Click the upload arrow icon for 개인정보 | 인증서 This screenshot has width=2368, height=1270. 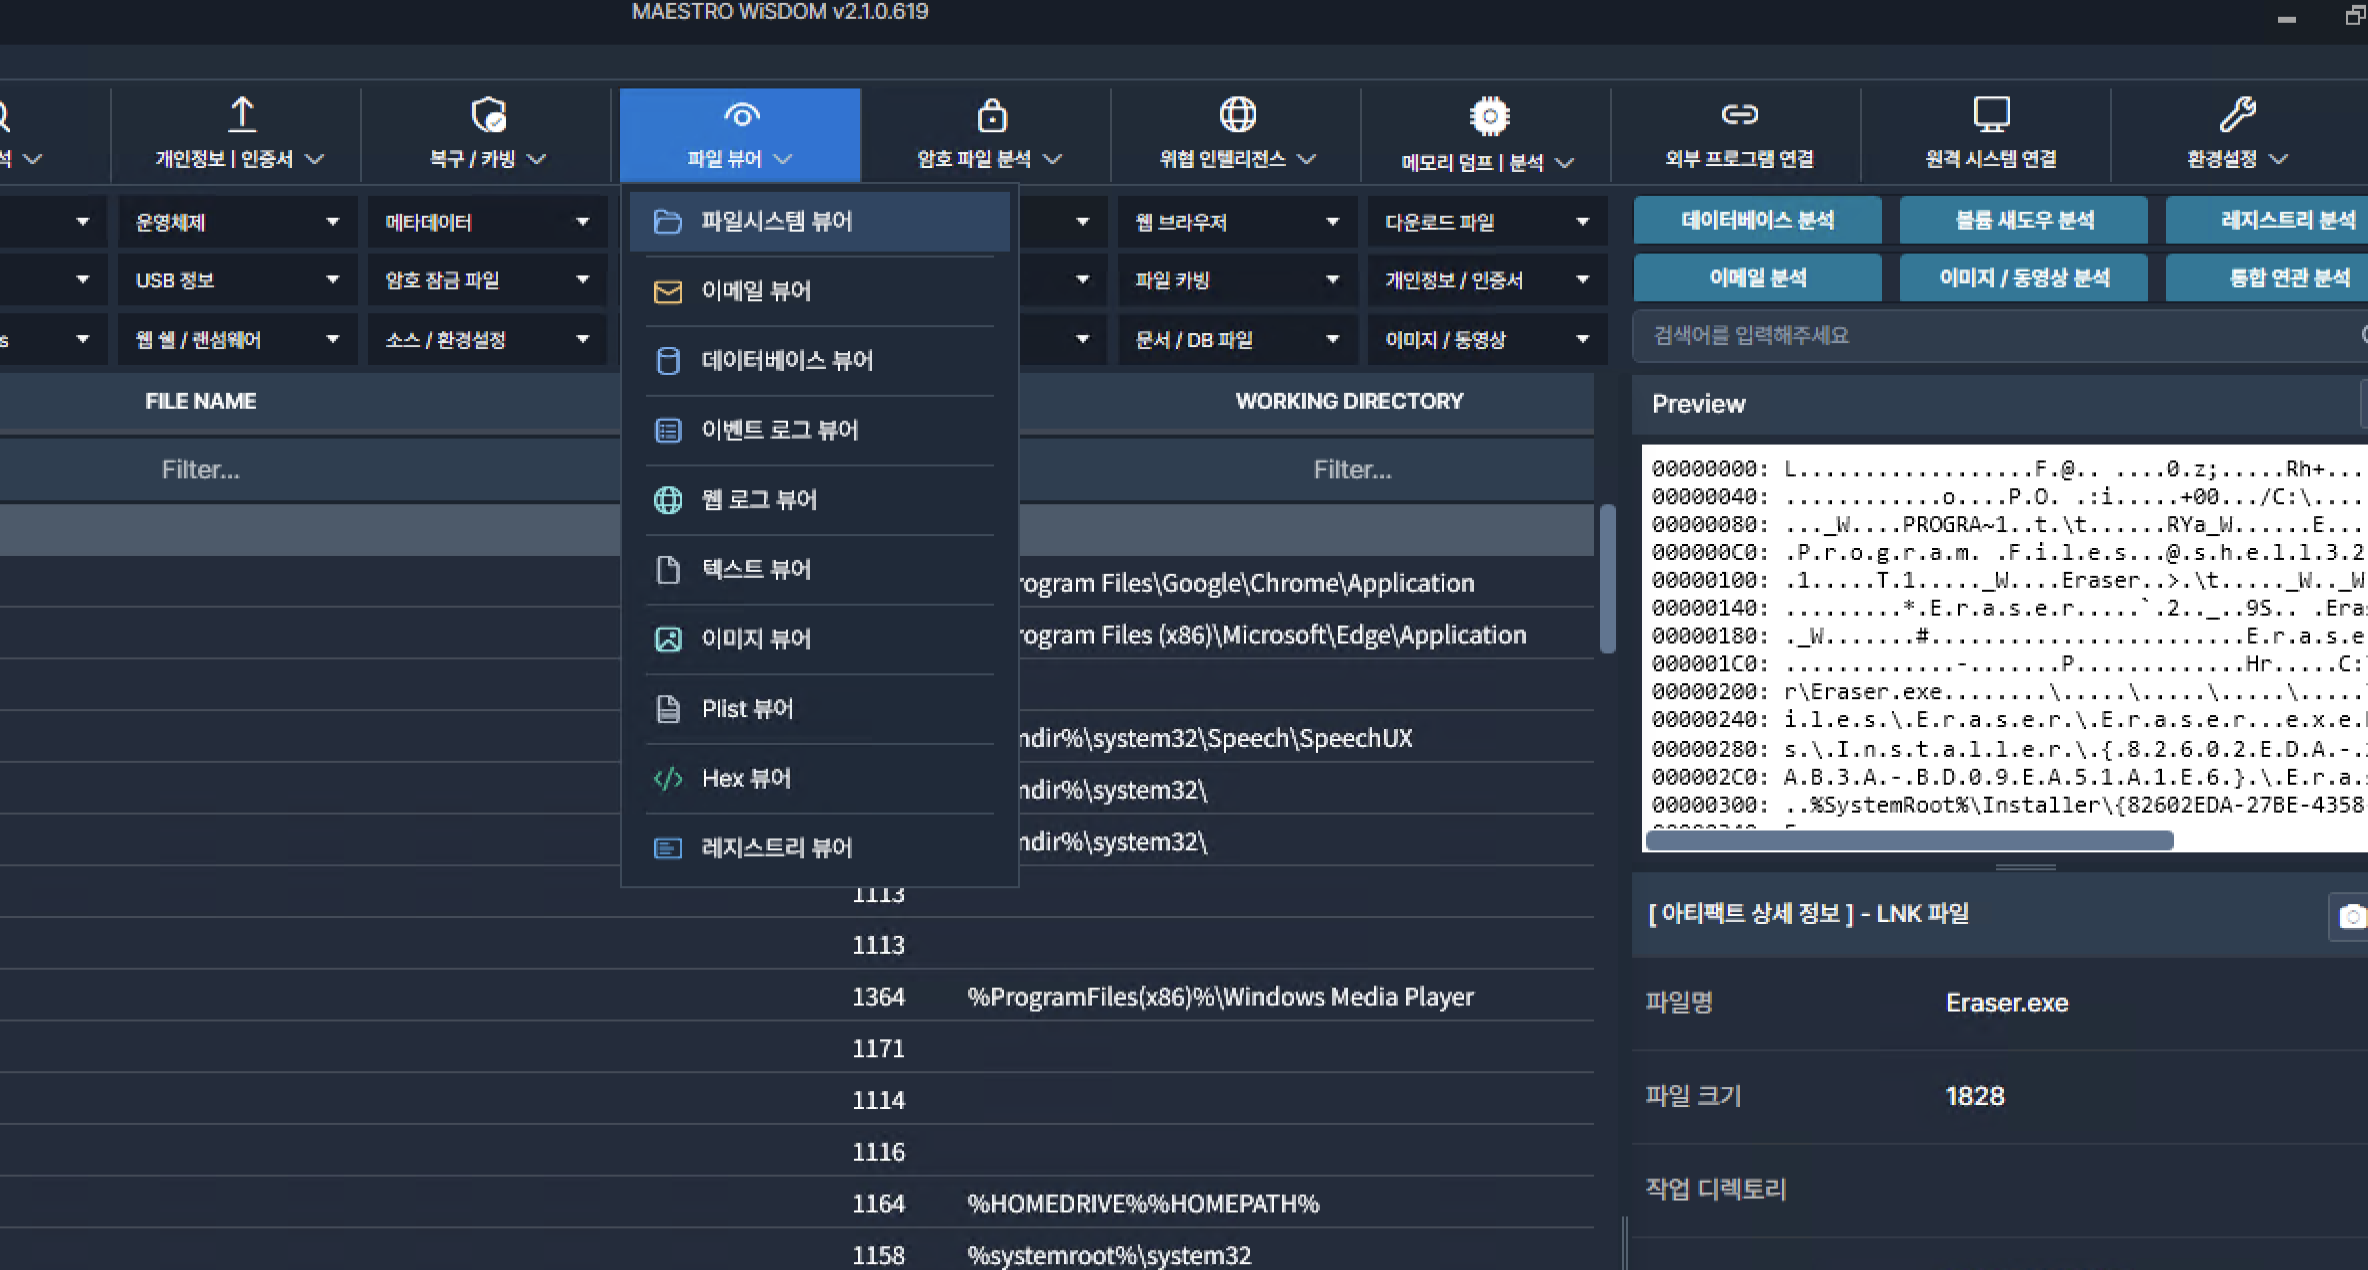(x=242, y=114)
